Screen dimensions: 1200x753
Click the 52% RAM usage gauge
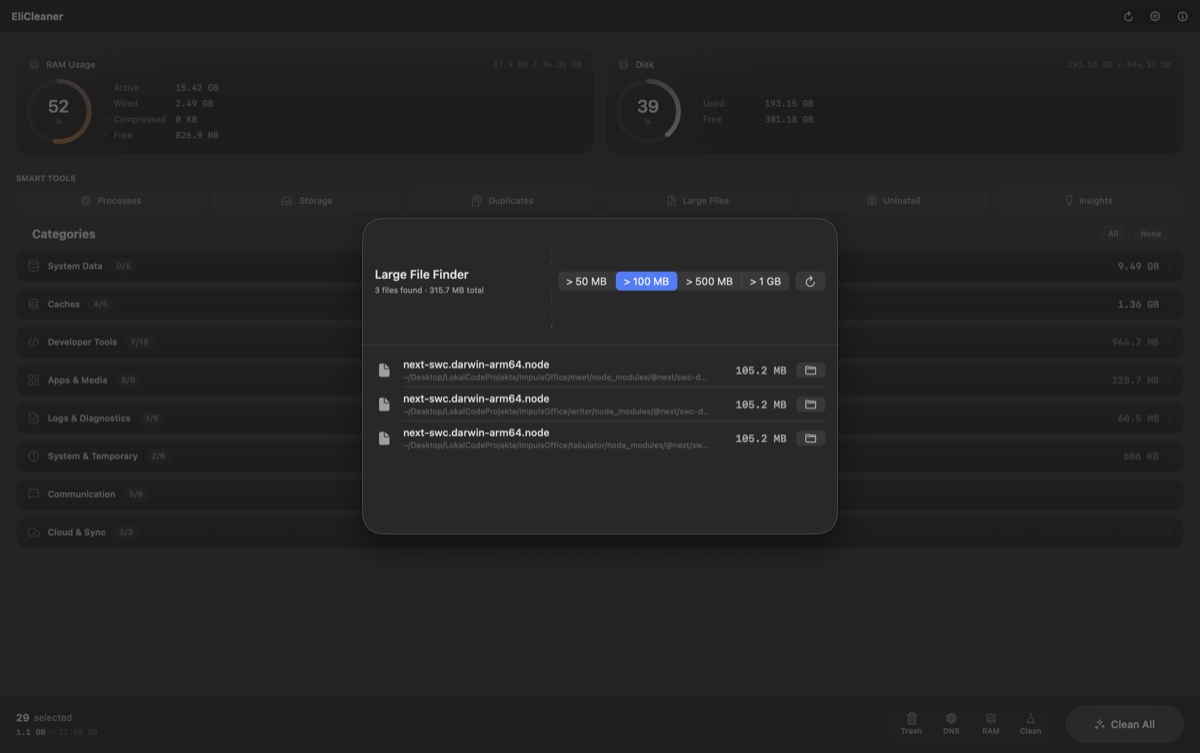point(59,111)
